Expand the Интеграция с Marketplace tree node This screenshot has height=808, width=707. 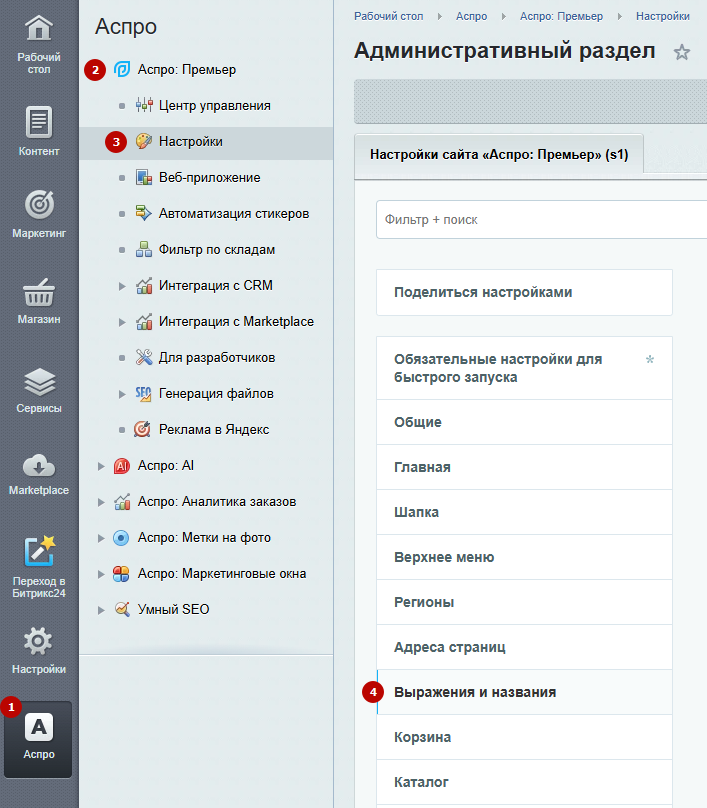coord(122,322)
